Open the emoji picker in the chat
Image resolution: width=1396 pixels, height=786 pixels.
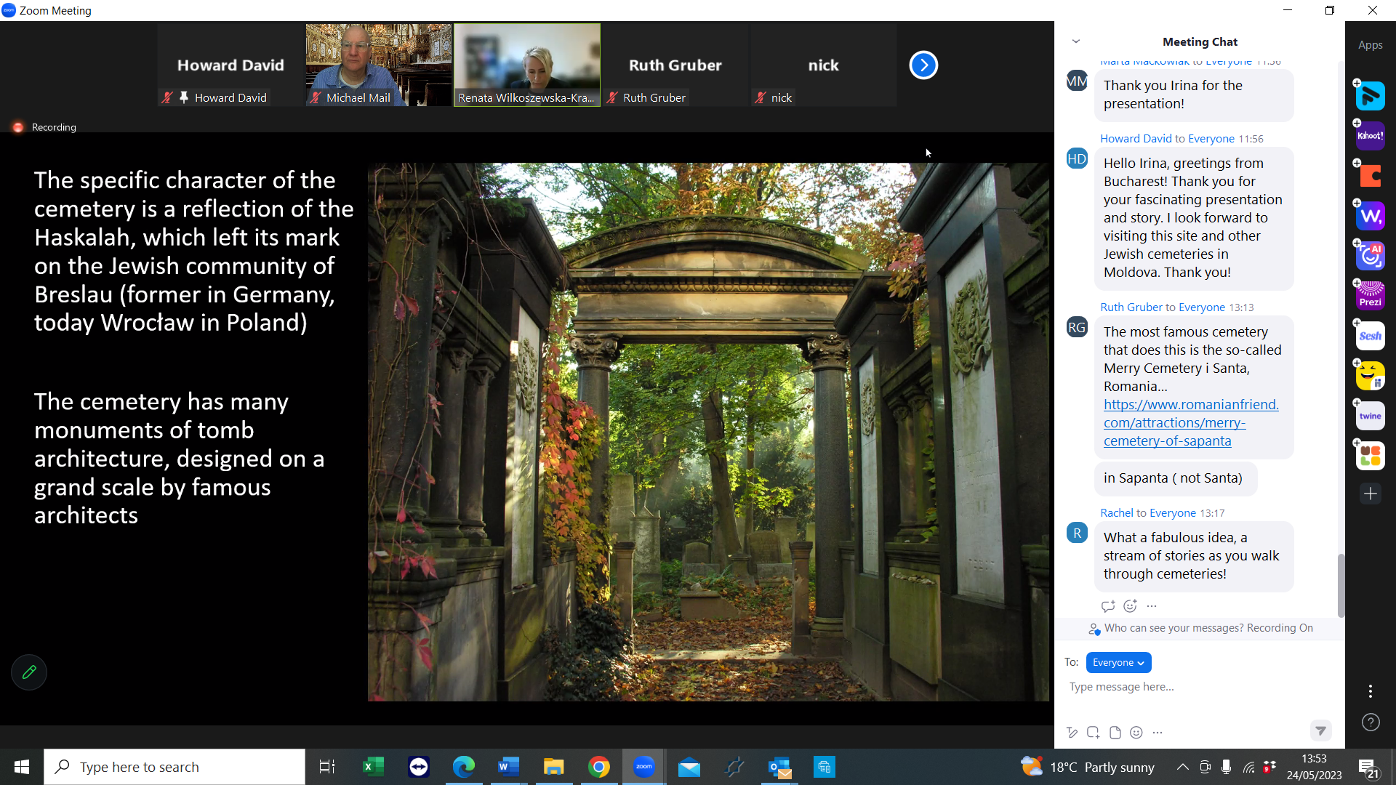coord(1136,732)
